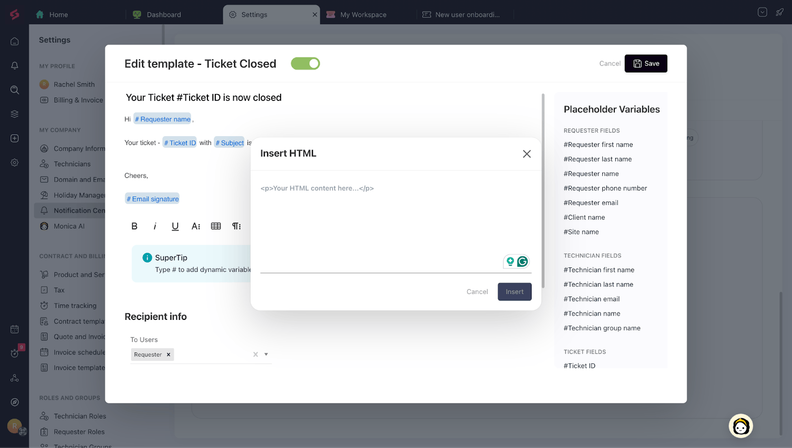Insert #Requester first name placeholder

tap(598, 144)
